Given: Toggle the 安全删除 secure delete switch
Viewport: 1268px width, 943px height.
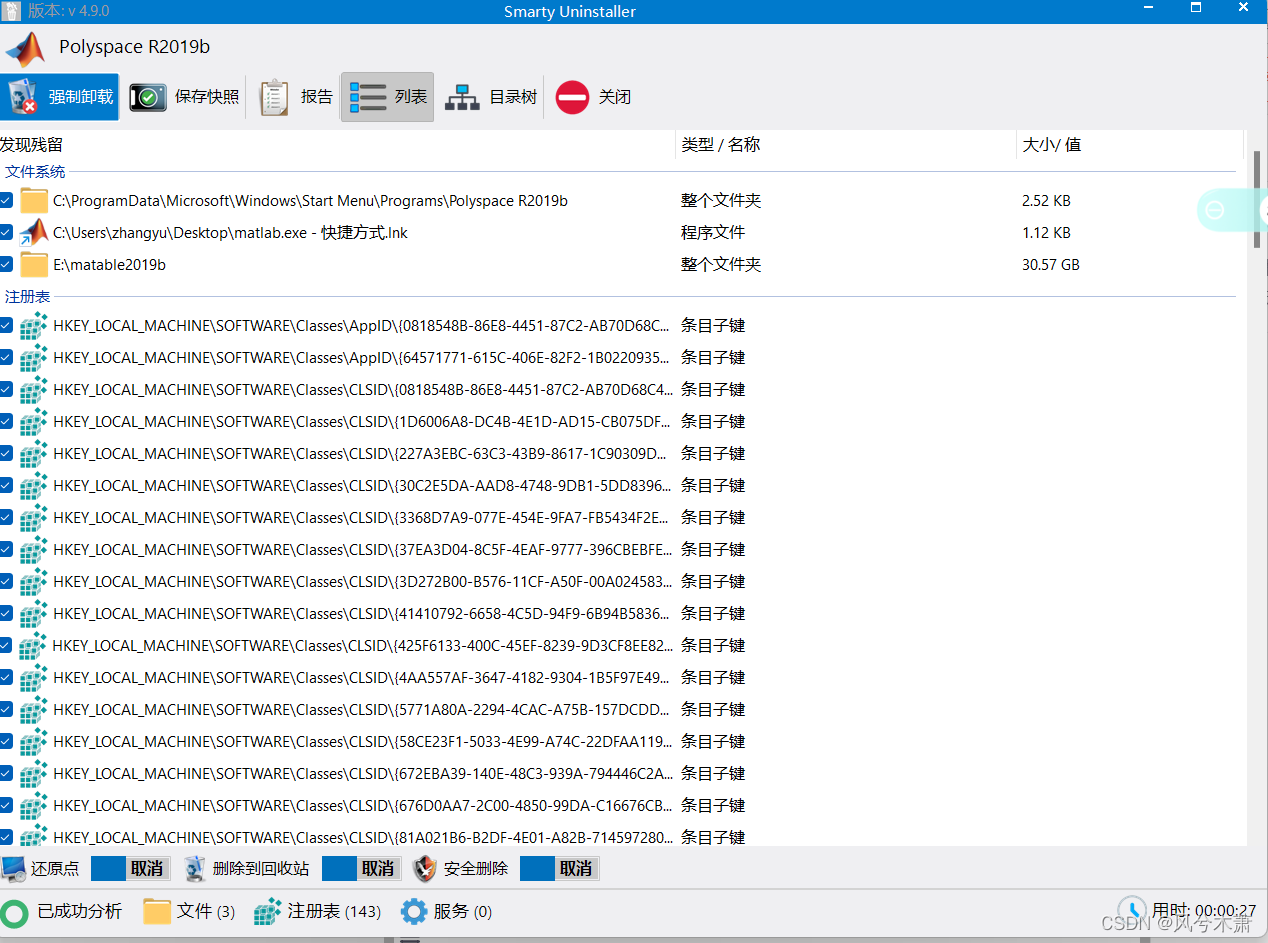Looking at the screenshot, I should click(x=559, y=868).
